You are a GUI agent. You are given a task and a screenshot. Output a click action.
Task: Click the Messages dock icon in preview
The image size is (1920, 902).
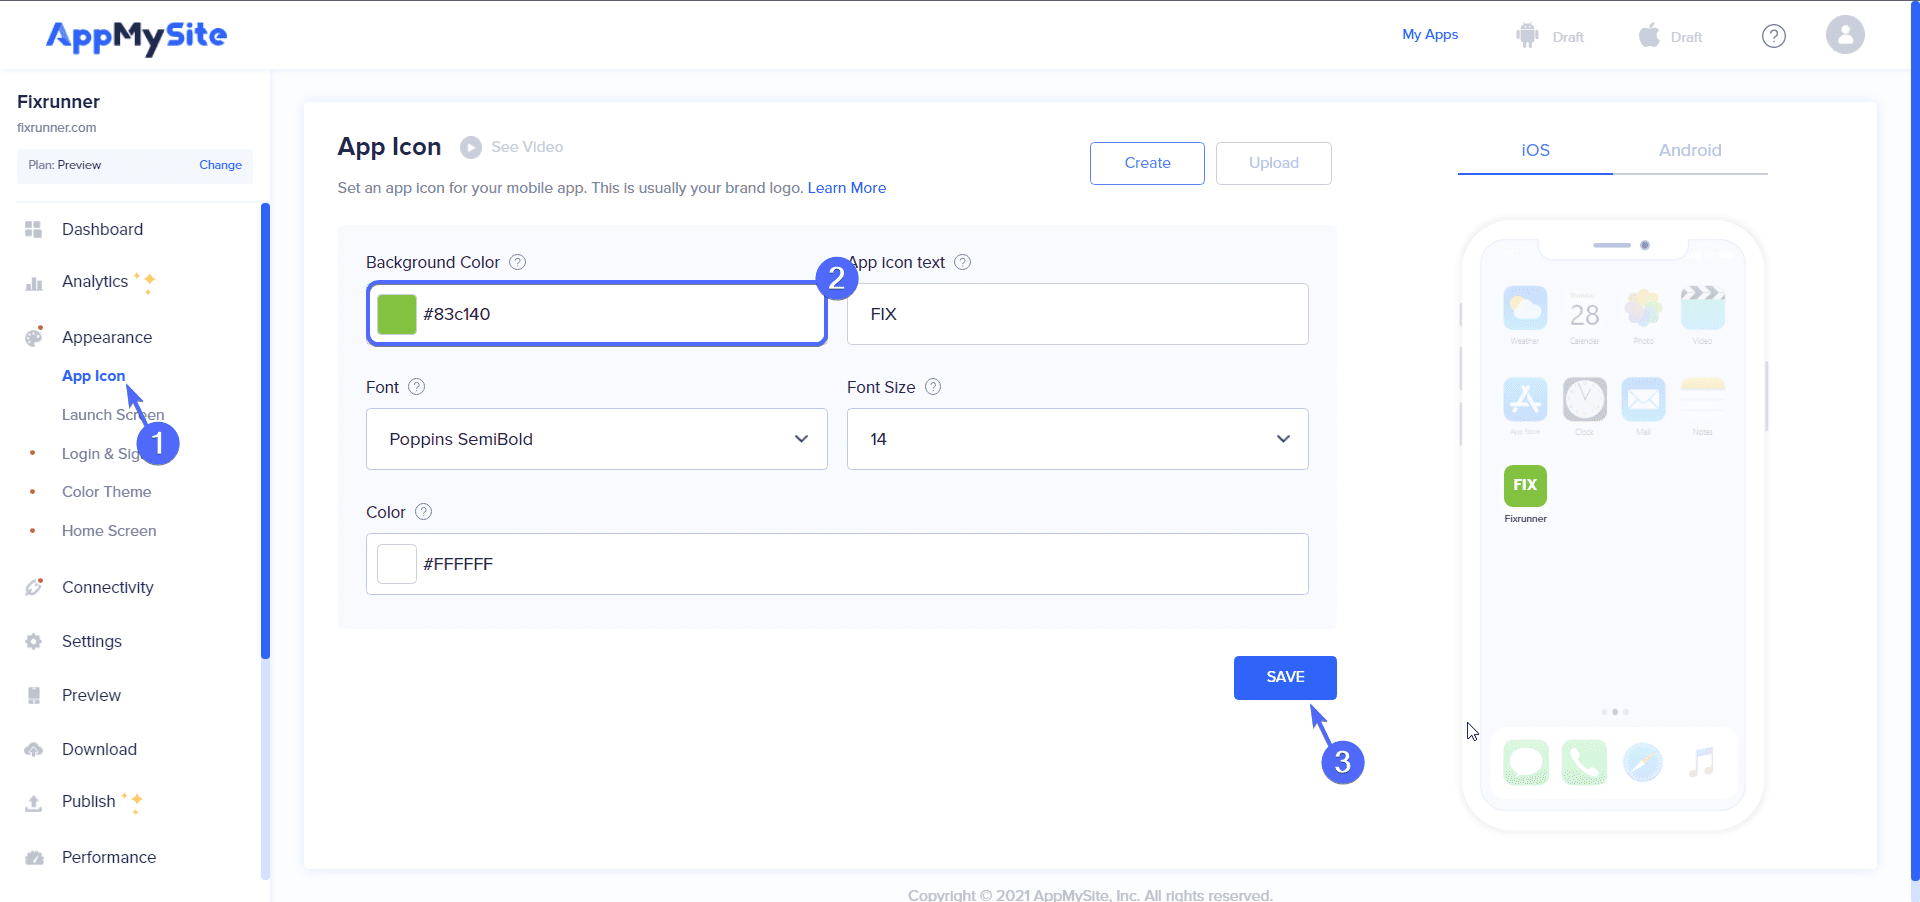pos(1525,763)
